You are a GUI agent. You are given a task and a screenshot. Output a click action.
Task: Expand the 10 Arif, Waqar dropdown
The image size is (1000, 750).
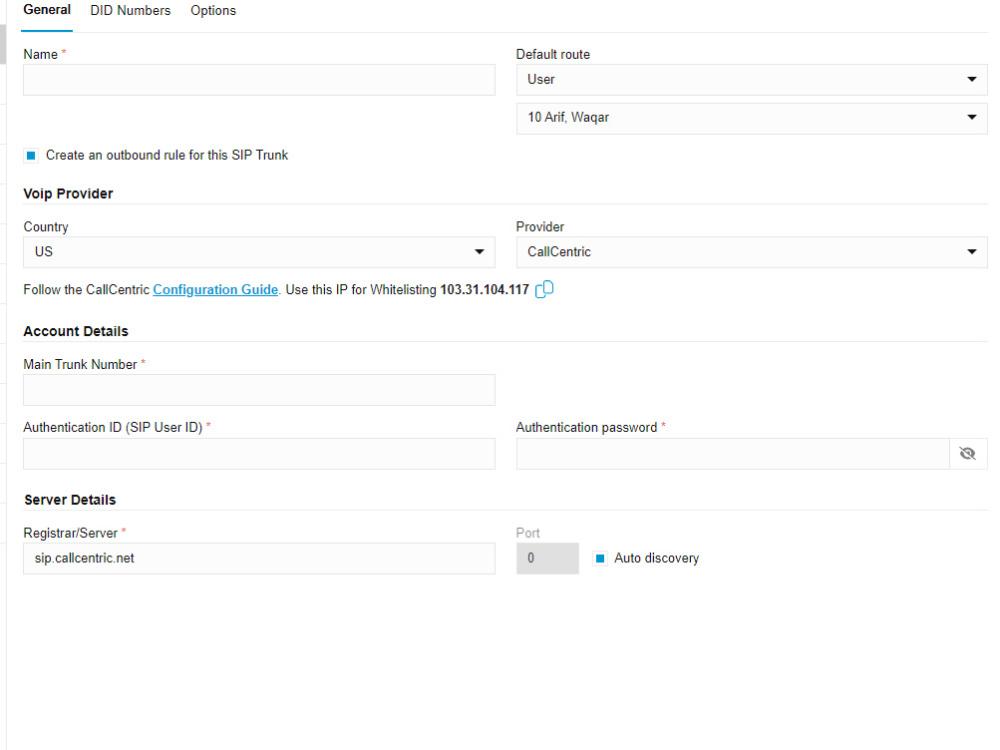[x=751, y=118]
